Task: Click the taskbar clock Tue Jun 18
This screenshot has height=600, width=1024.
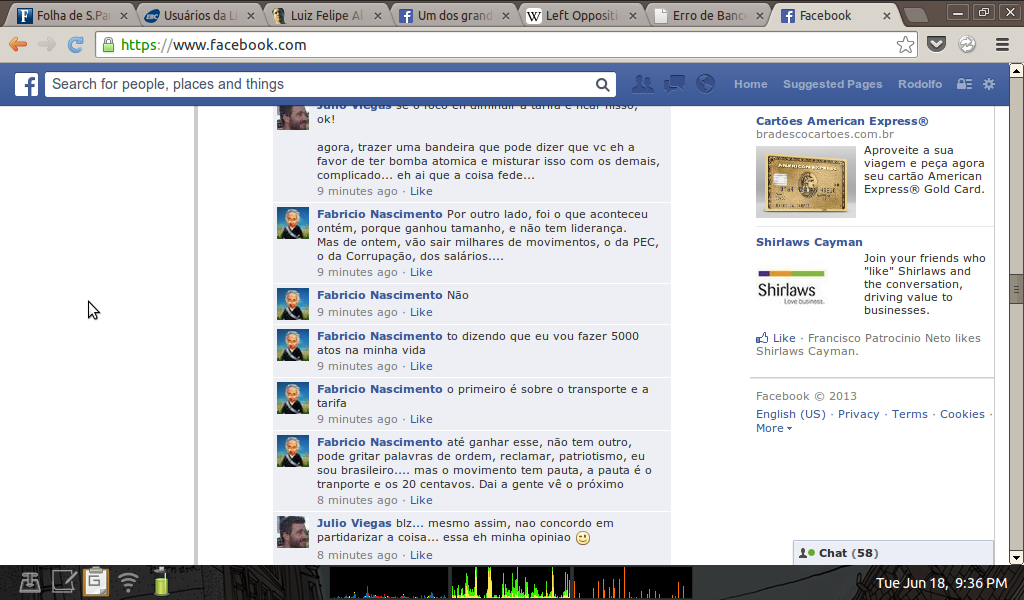Action: pyautogui.click(x=941, y=582)
